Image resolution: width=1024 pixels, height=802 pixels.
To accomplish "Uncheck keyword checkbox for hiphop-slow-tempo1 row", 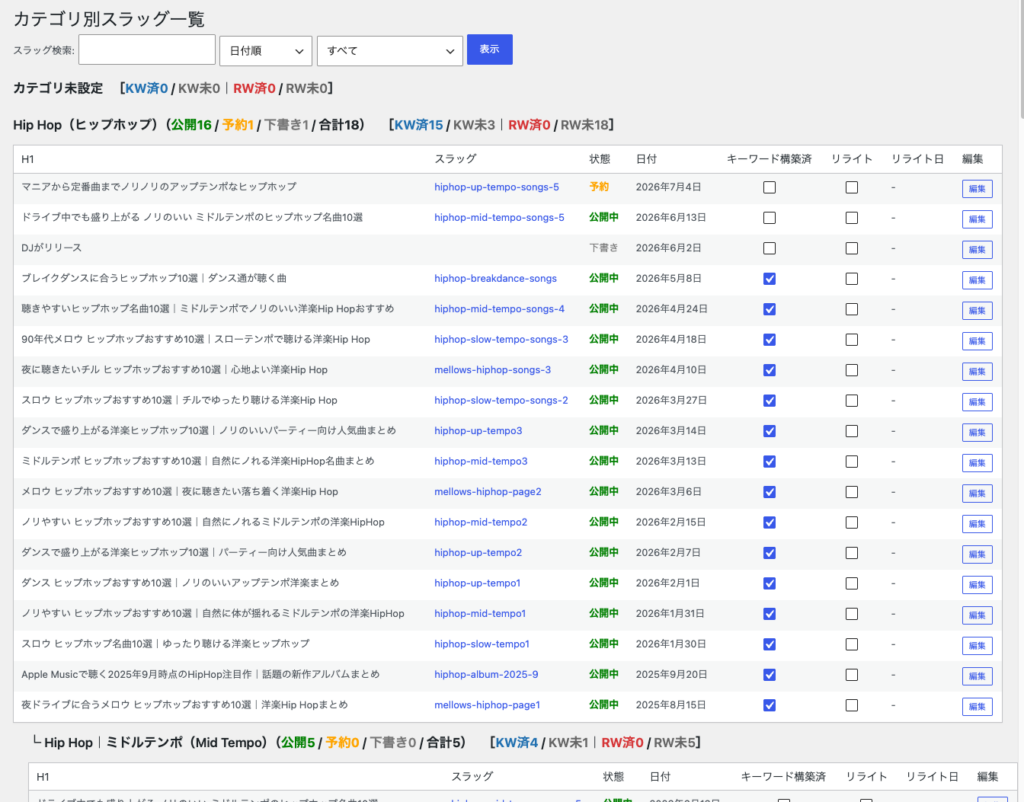I will (769, 645).
